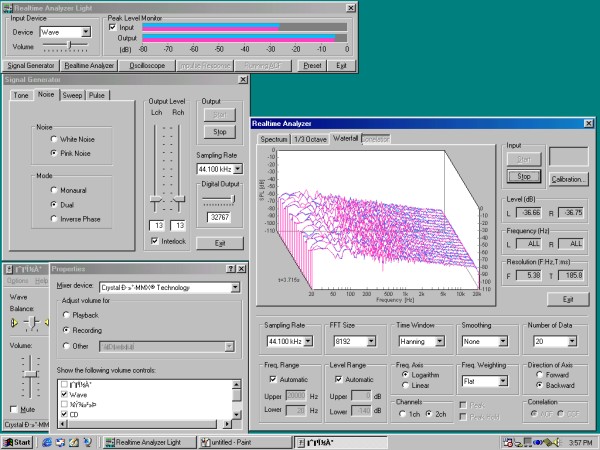Enable automatic Freq. Range

tap(273, 379)
